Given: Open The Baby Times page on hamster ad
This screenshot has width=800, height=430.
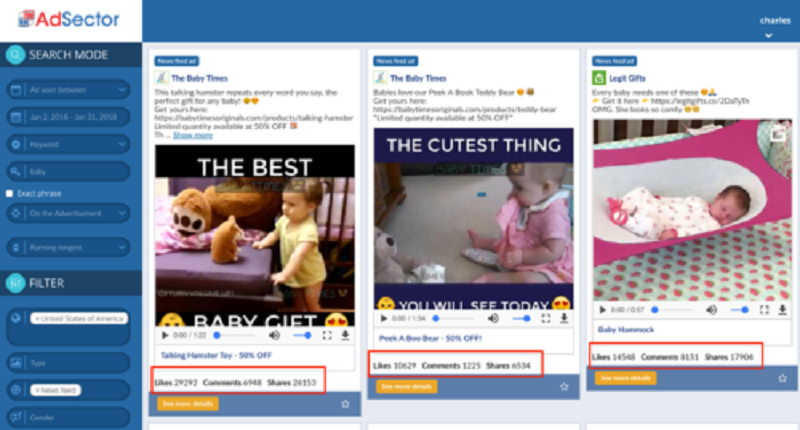Looking at the screenshot, I should tap(199, 78).
